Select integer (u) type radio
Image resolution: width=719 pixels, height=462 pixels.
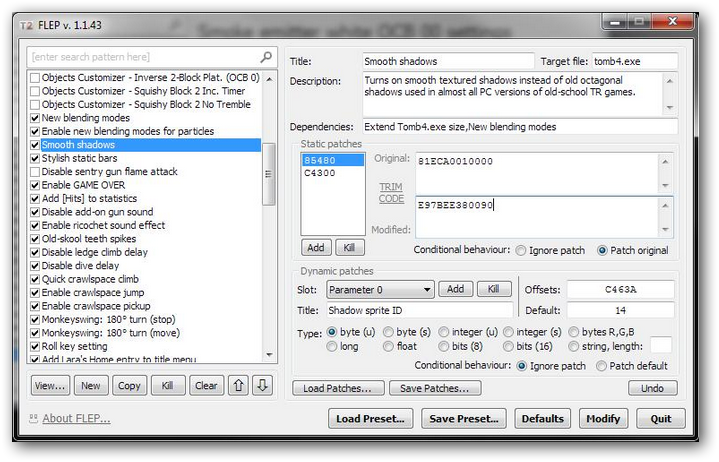tap(443, 332)
